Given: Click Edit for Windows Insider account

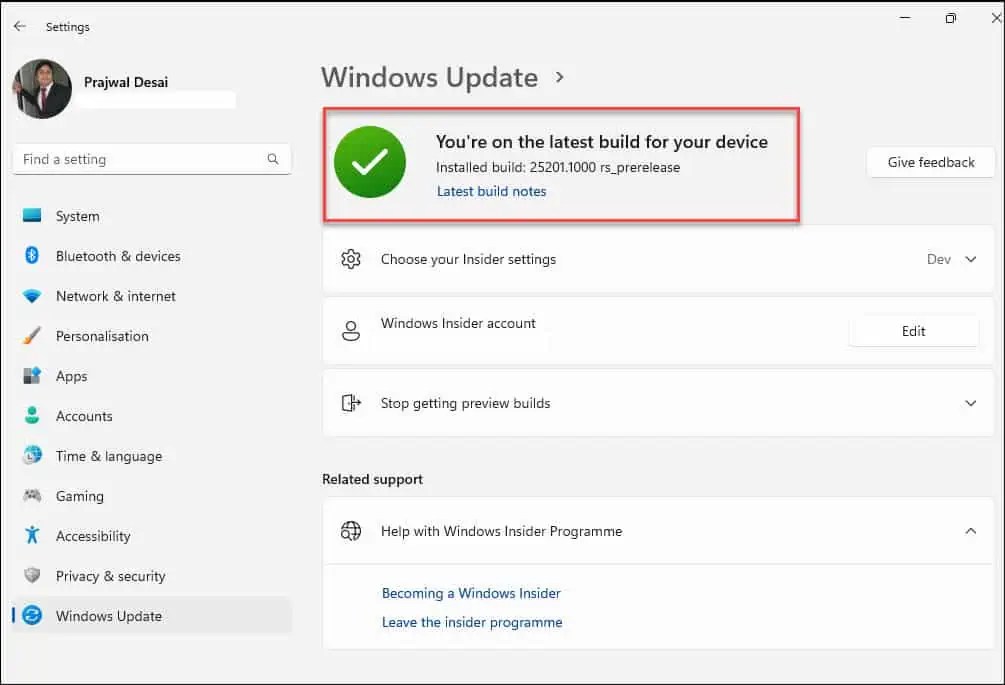Looking at the screenshot, I should pyautogui.click(x=913, y=331).
